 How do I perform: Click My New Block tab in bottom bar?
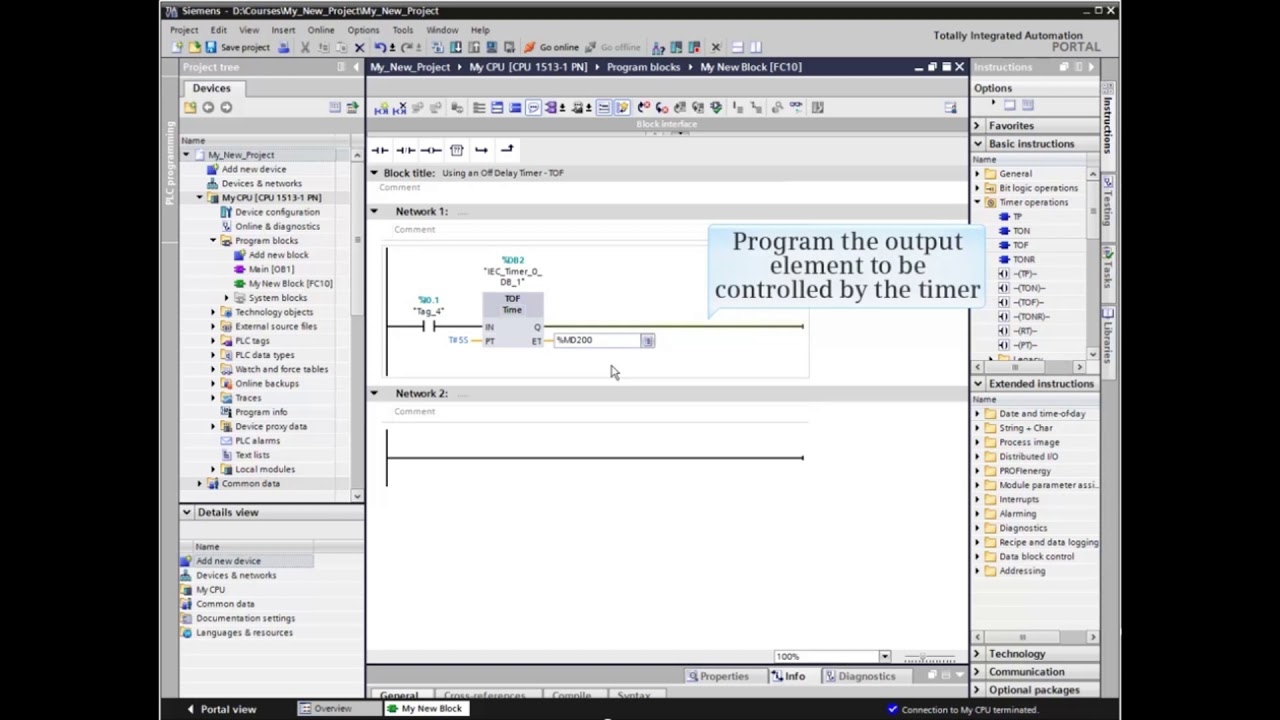tap(425, 709)
